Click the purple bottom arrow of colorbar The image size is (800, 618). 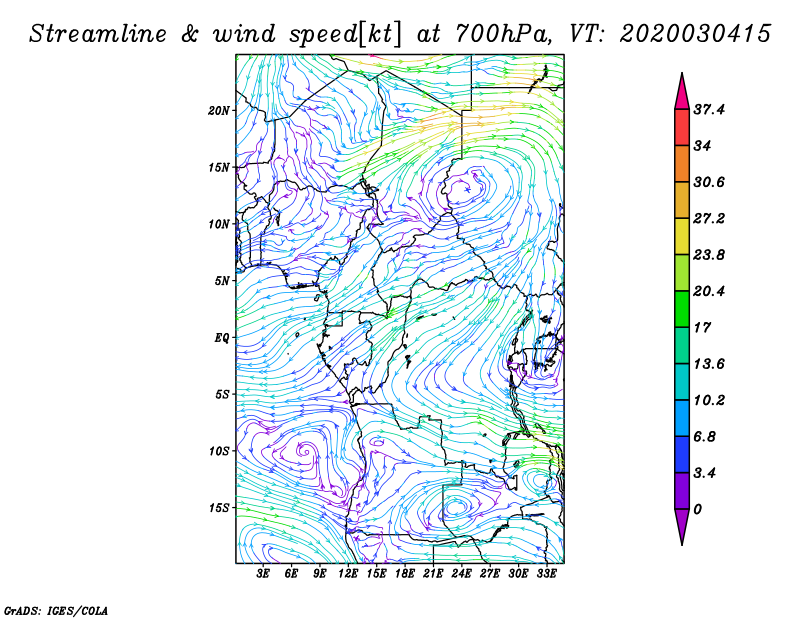tap(682, 527)
